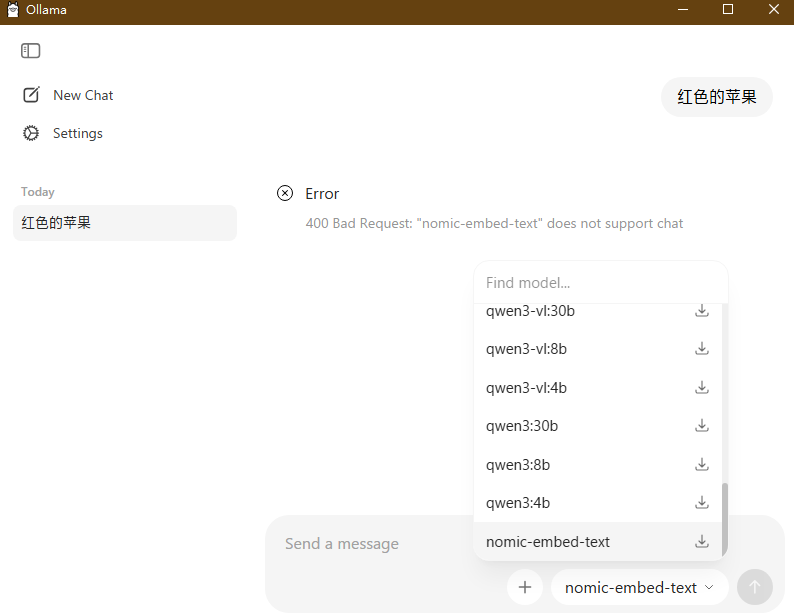Open Settings from the sidebar
This screenshot has height=615, width=794.
(x=77, y=133)
